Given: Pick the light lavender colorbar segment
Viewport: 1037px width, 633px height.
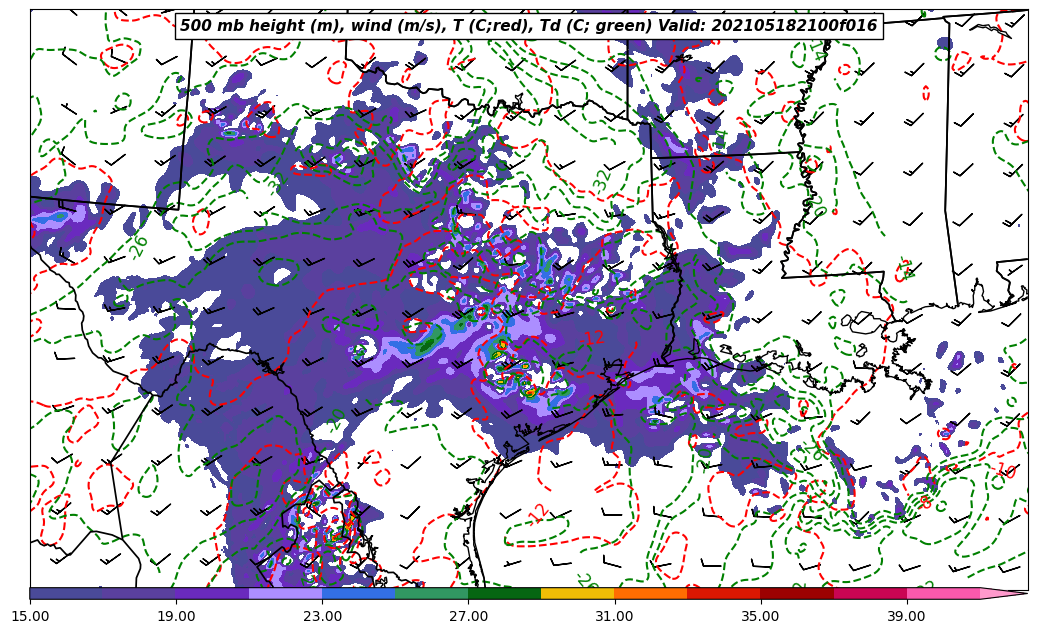Looking at the screenshot, I should click(x=285, y=593).
